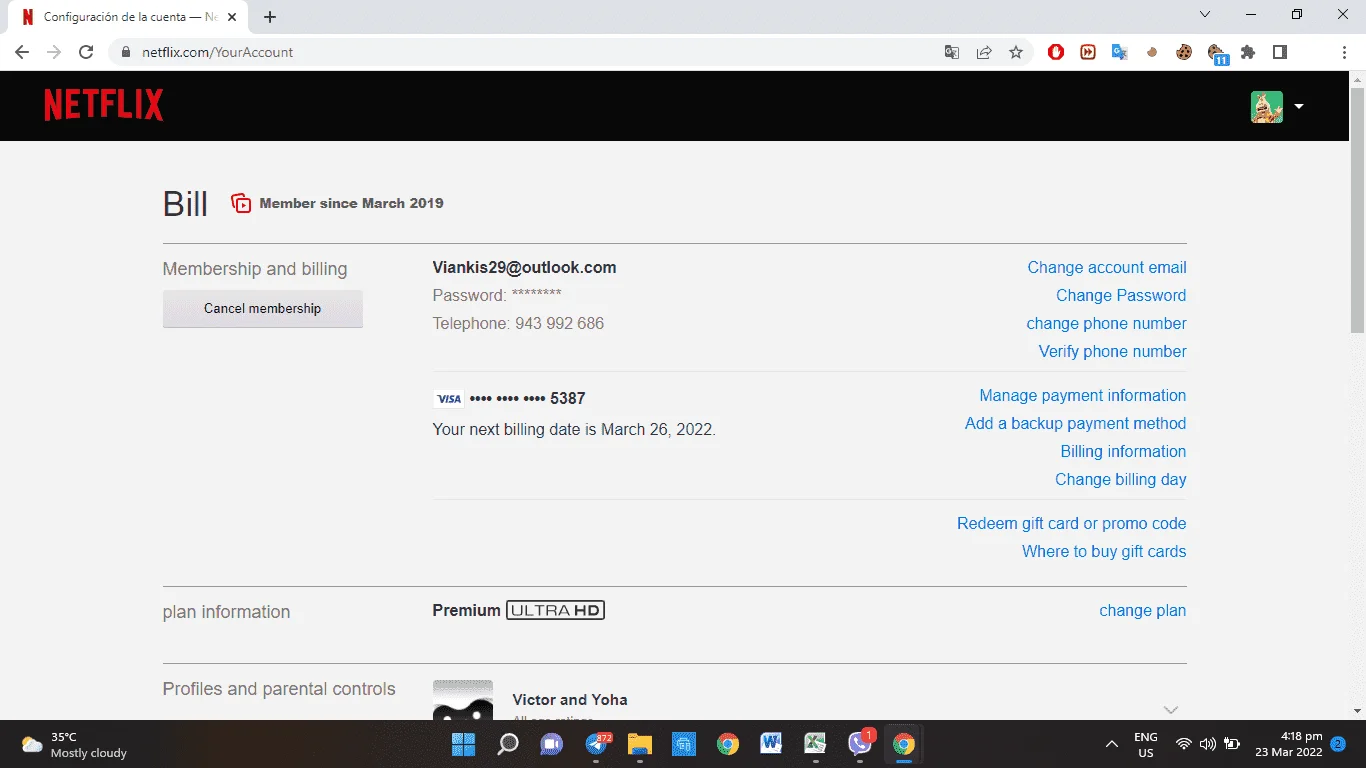Click the Cancel membership button
This screenshot has height=768, width=1366.
263,309
